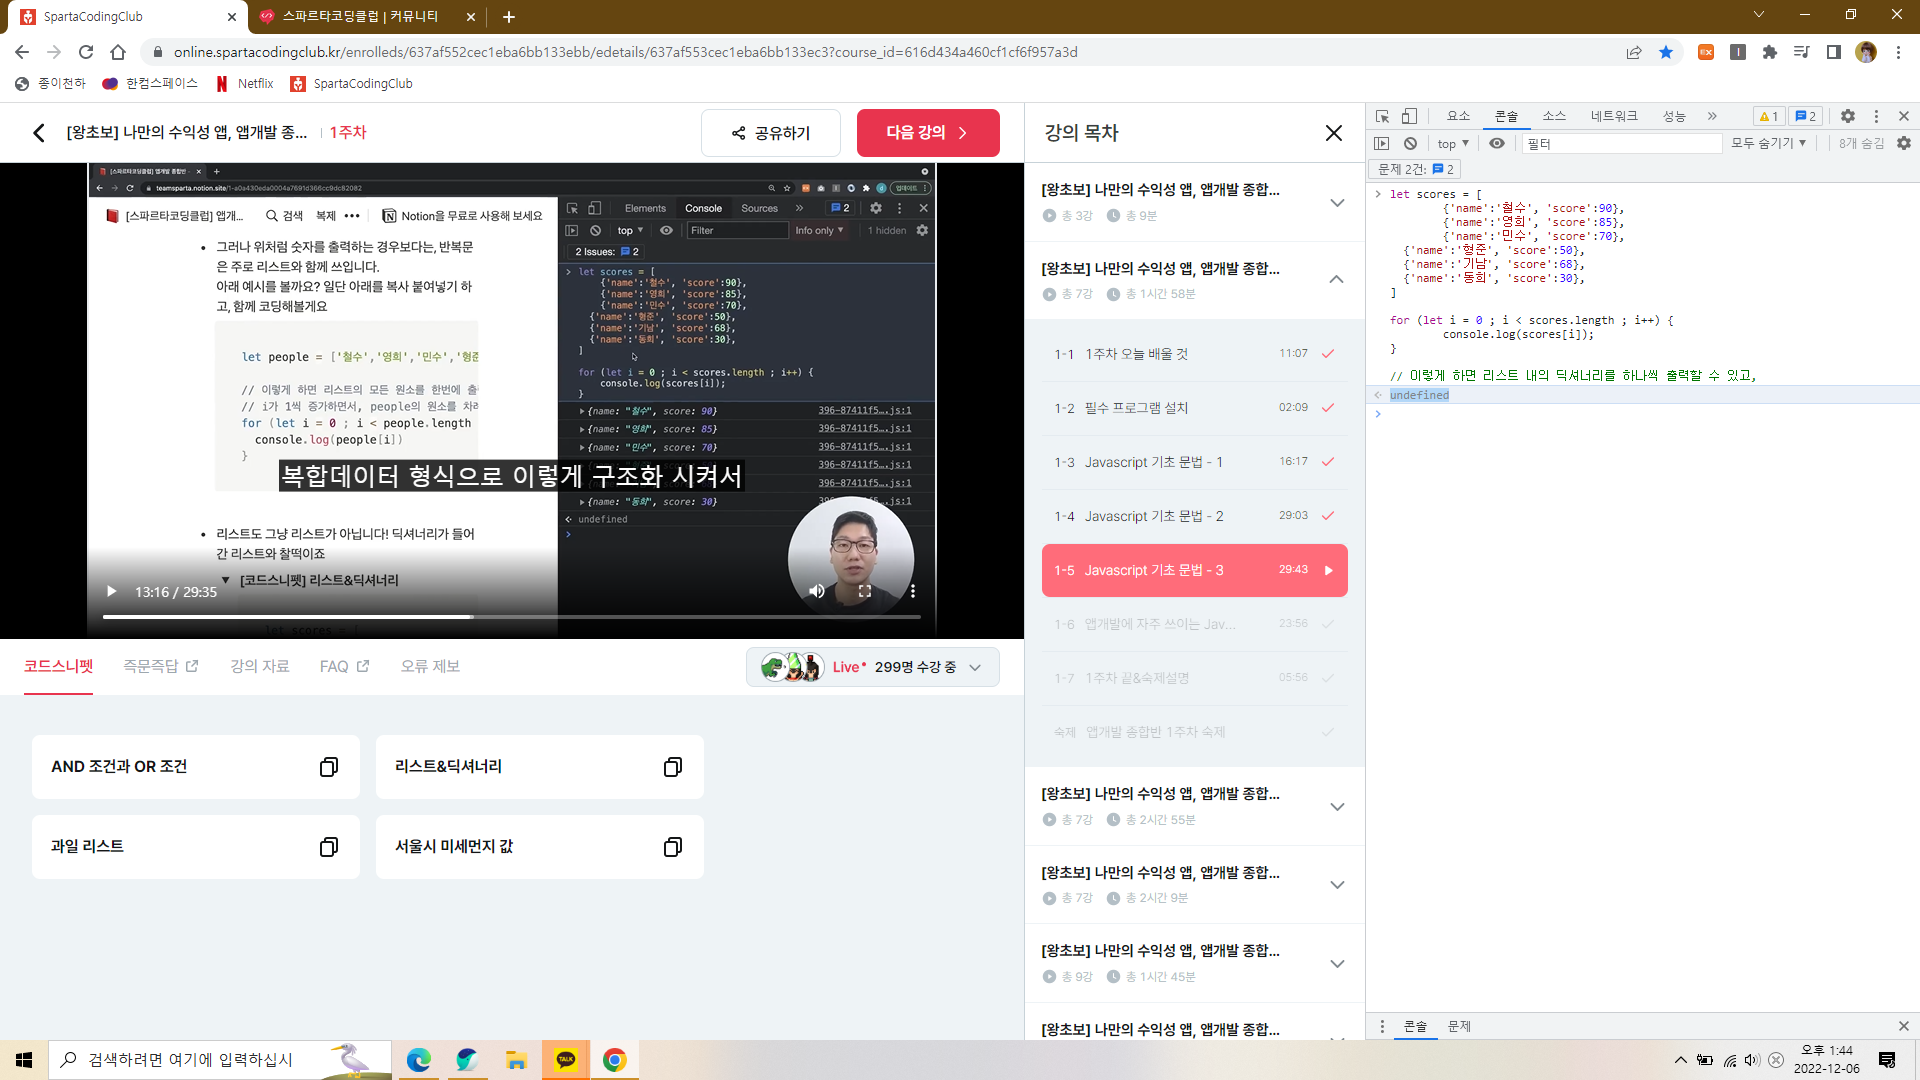Copy the 리스트&딕셔너리 snippet
This screenshot has height=1080, width=1920.
click(x=673, y=767)
